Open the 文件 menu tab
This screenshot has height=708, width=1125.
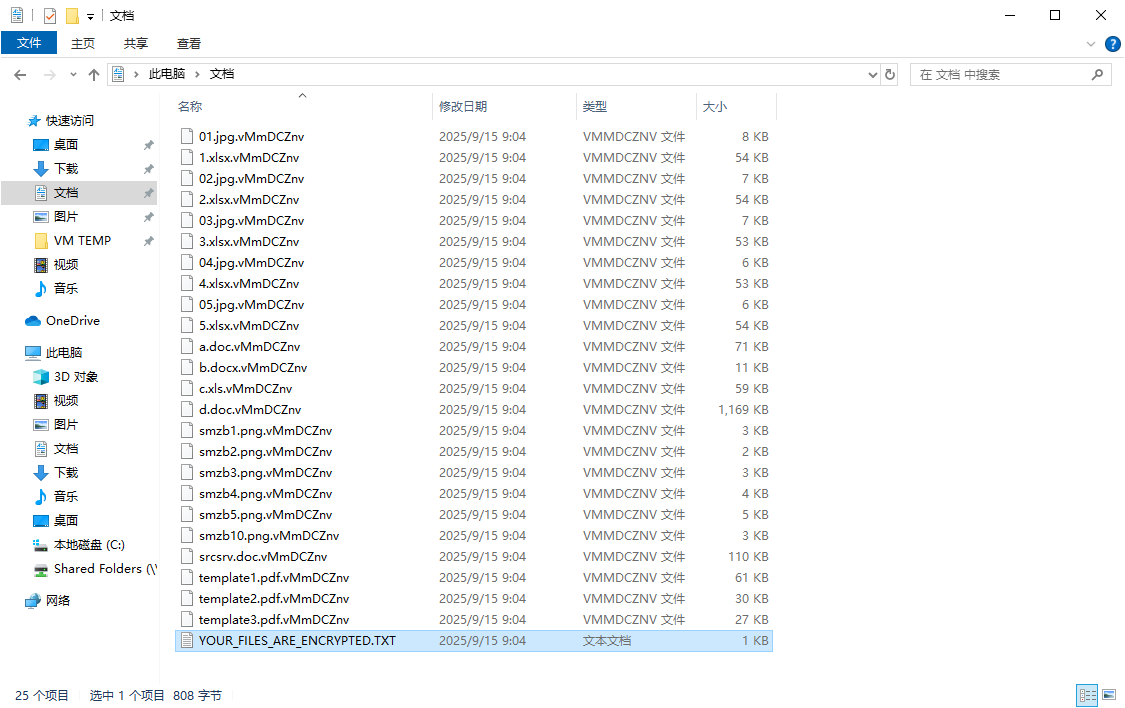pyautogui.click(x=29, y=43)
